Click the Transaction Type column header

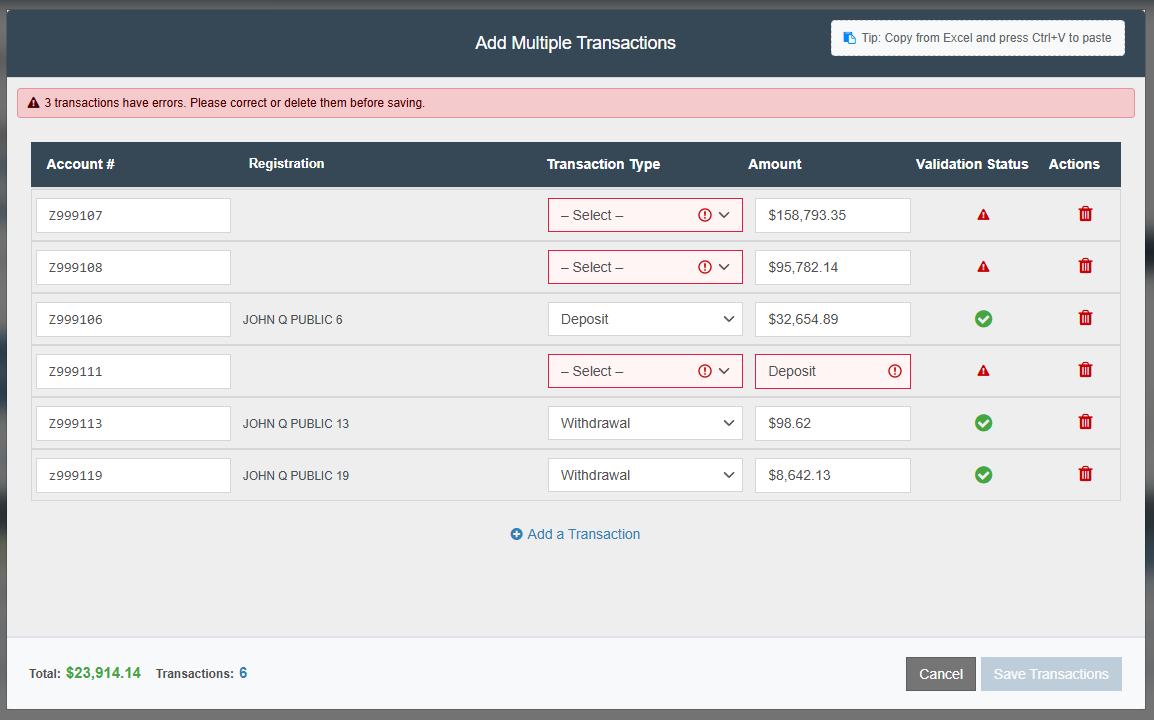(x=603, y=164)
